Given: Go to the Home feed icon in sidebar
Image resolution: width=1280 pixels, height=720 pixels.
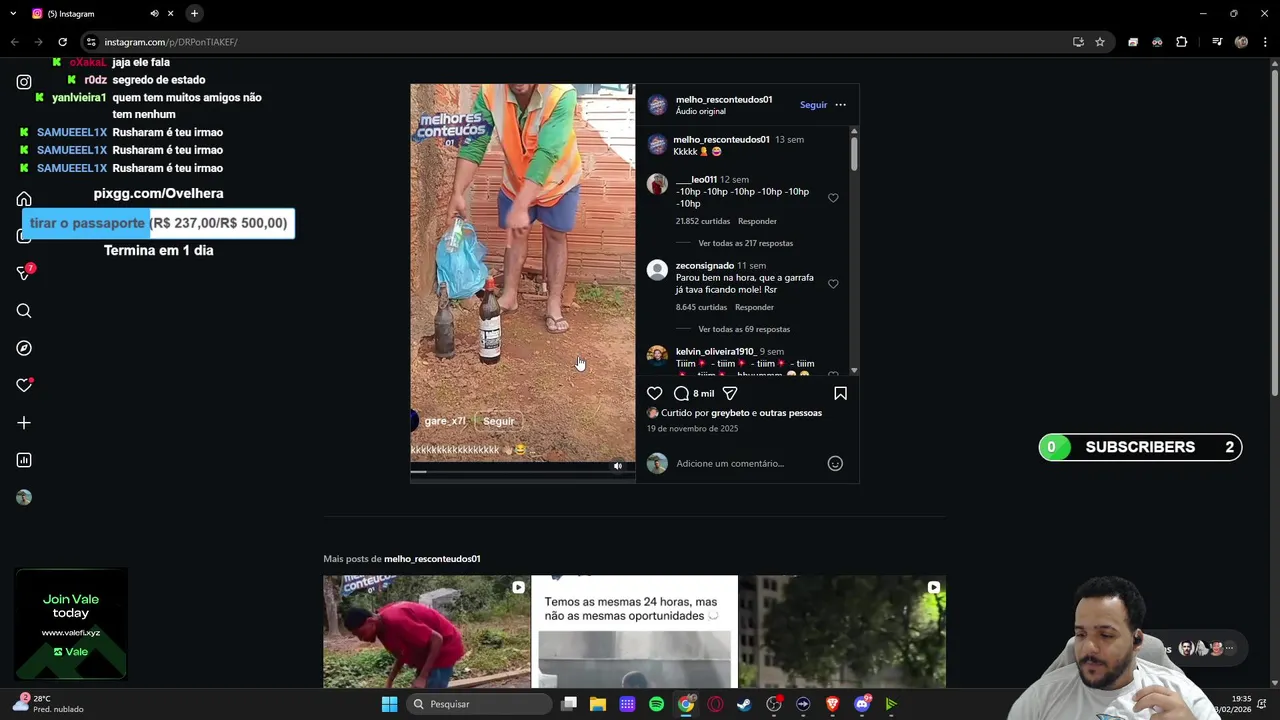Looking at the screenshot, I should (24, 199).
